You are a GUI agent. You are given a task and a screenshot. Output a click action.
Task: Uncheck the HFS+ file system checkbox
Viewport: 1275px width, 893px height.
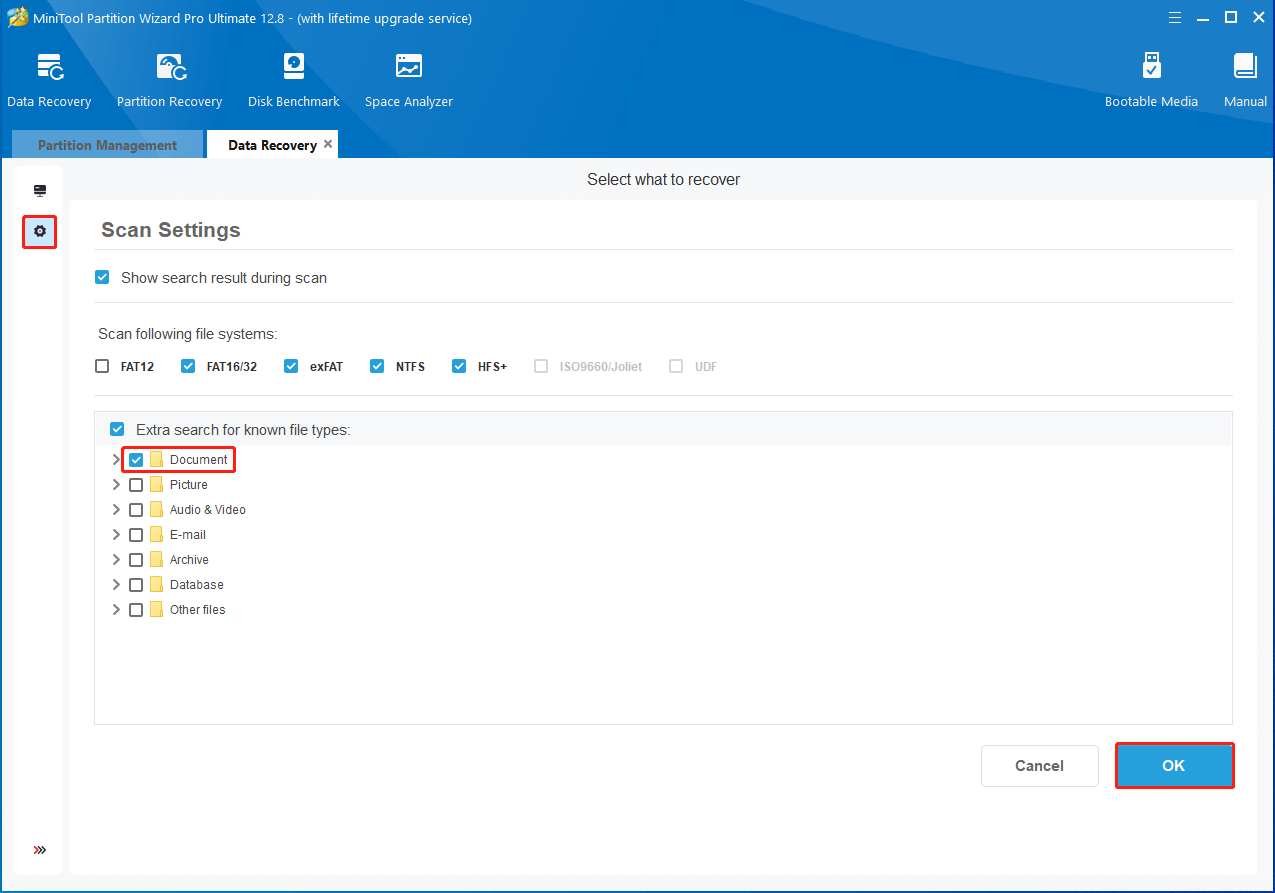[459, 366]
